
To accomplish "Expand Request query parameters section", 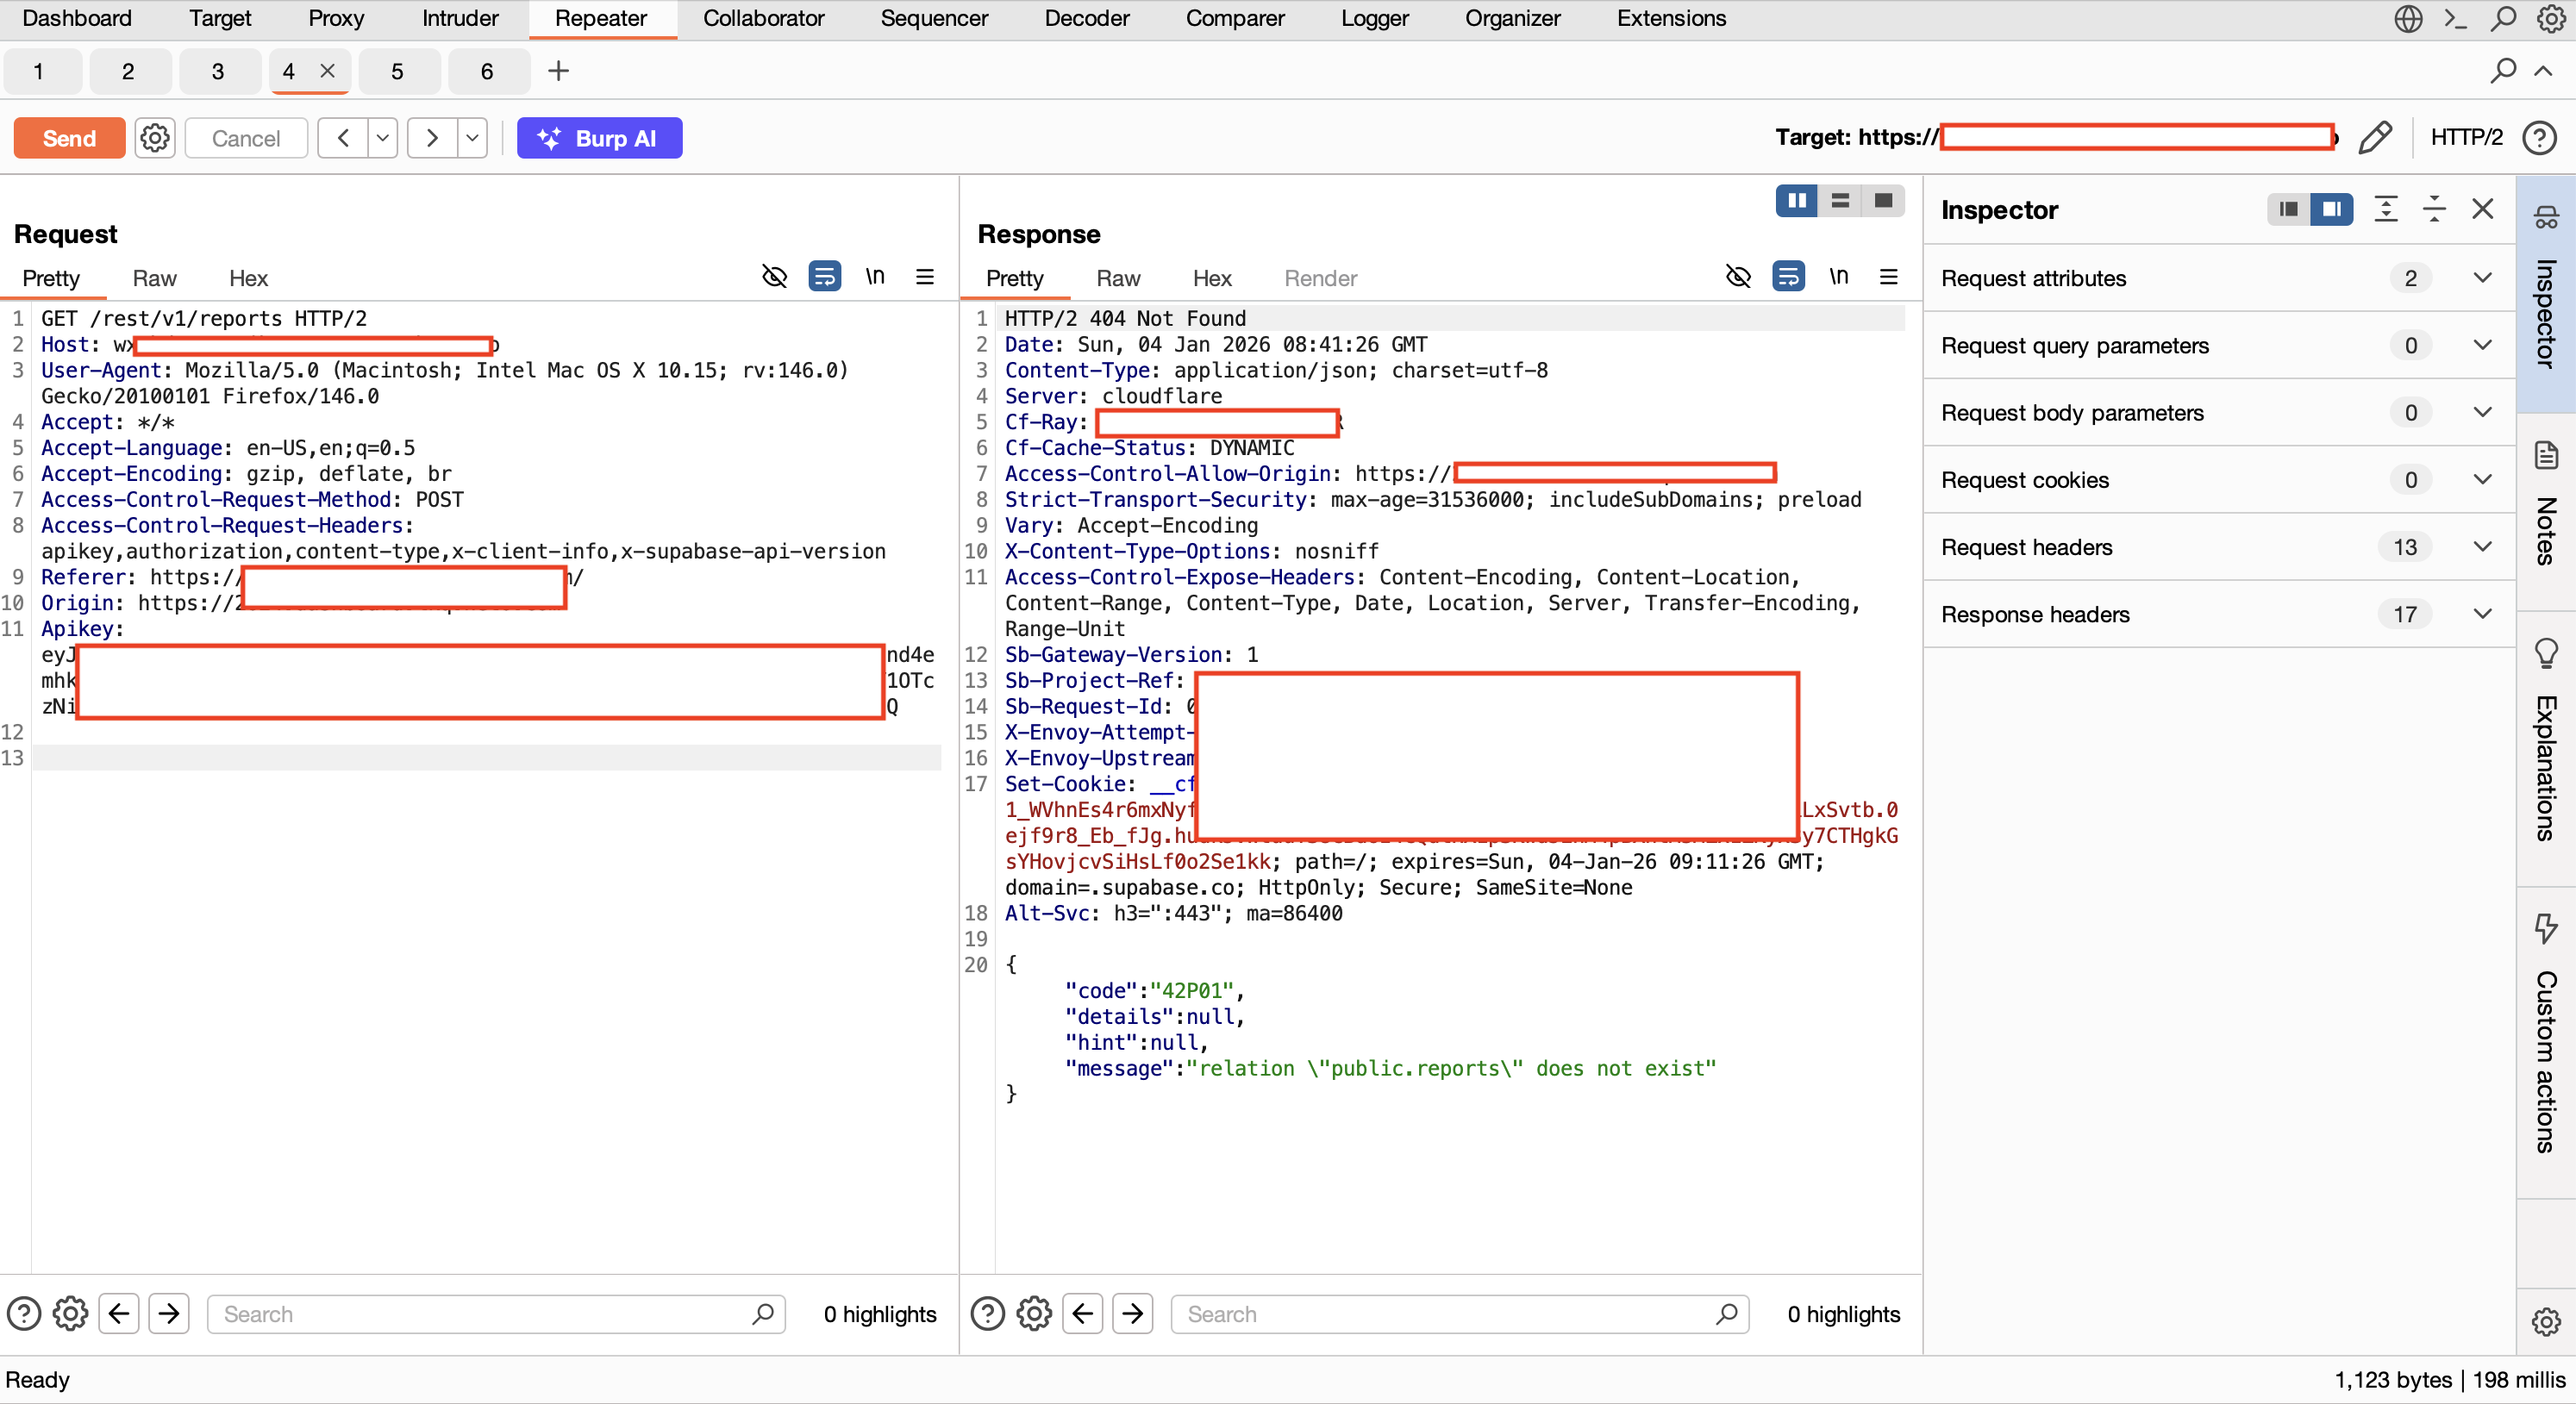I will coord(2219,345).
